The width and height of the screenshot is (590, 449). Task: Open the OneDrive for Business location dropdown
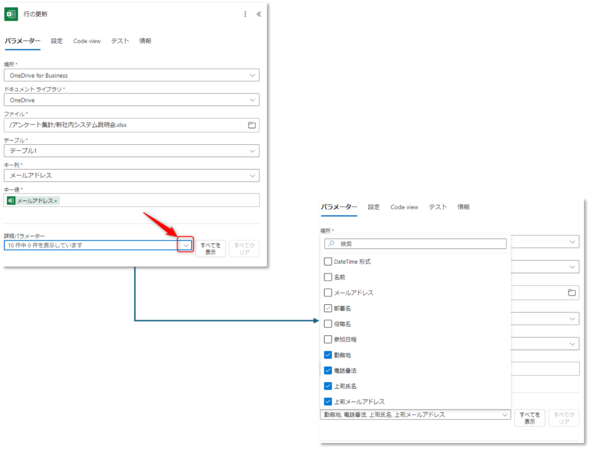pos(132,75)
